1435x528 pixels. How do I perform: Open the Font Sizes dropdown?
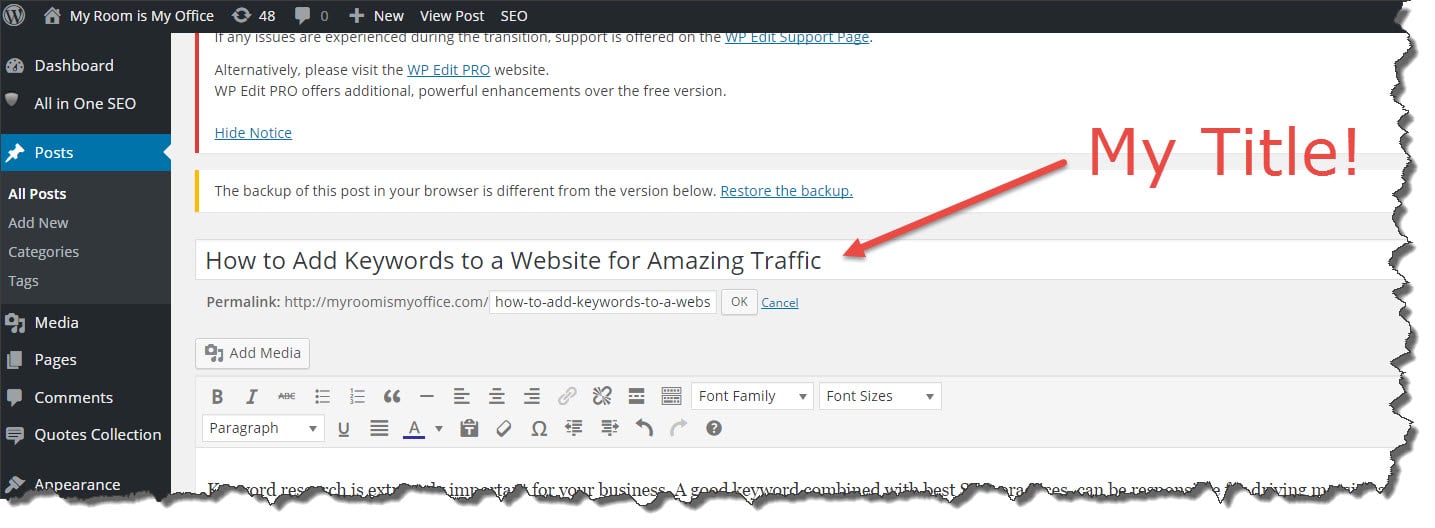pos(880,396)
